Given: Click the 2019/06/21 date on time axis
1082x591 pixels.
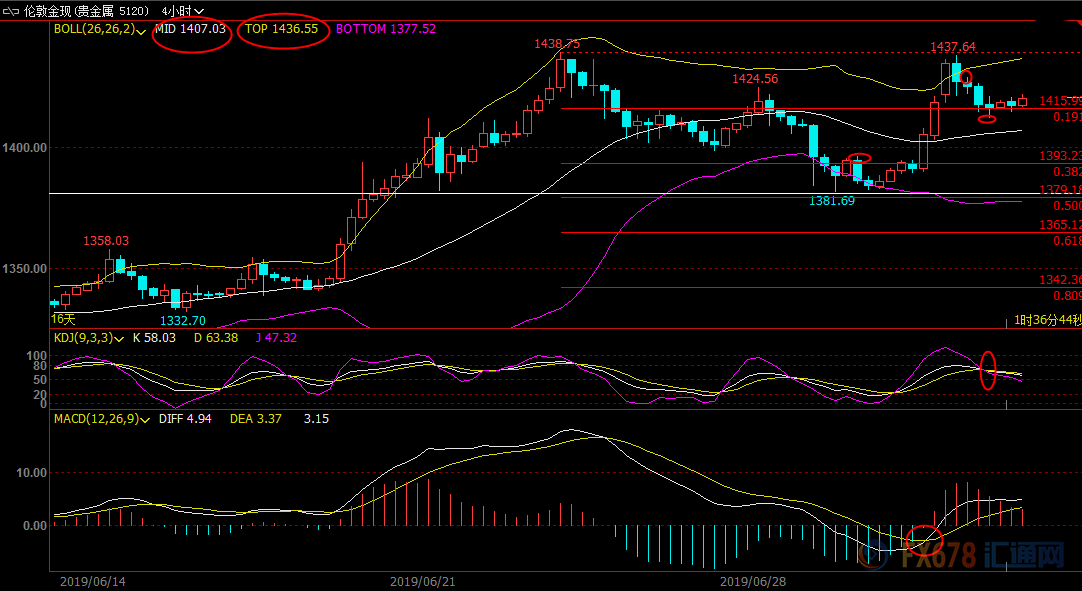Looking at the screenshot, I should tap(422, 581).
